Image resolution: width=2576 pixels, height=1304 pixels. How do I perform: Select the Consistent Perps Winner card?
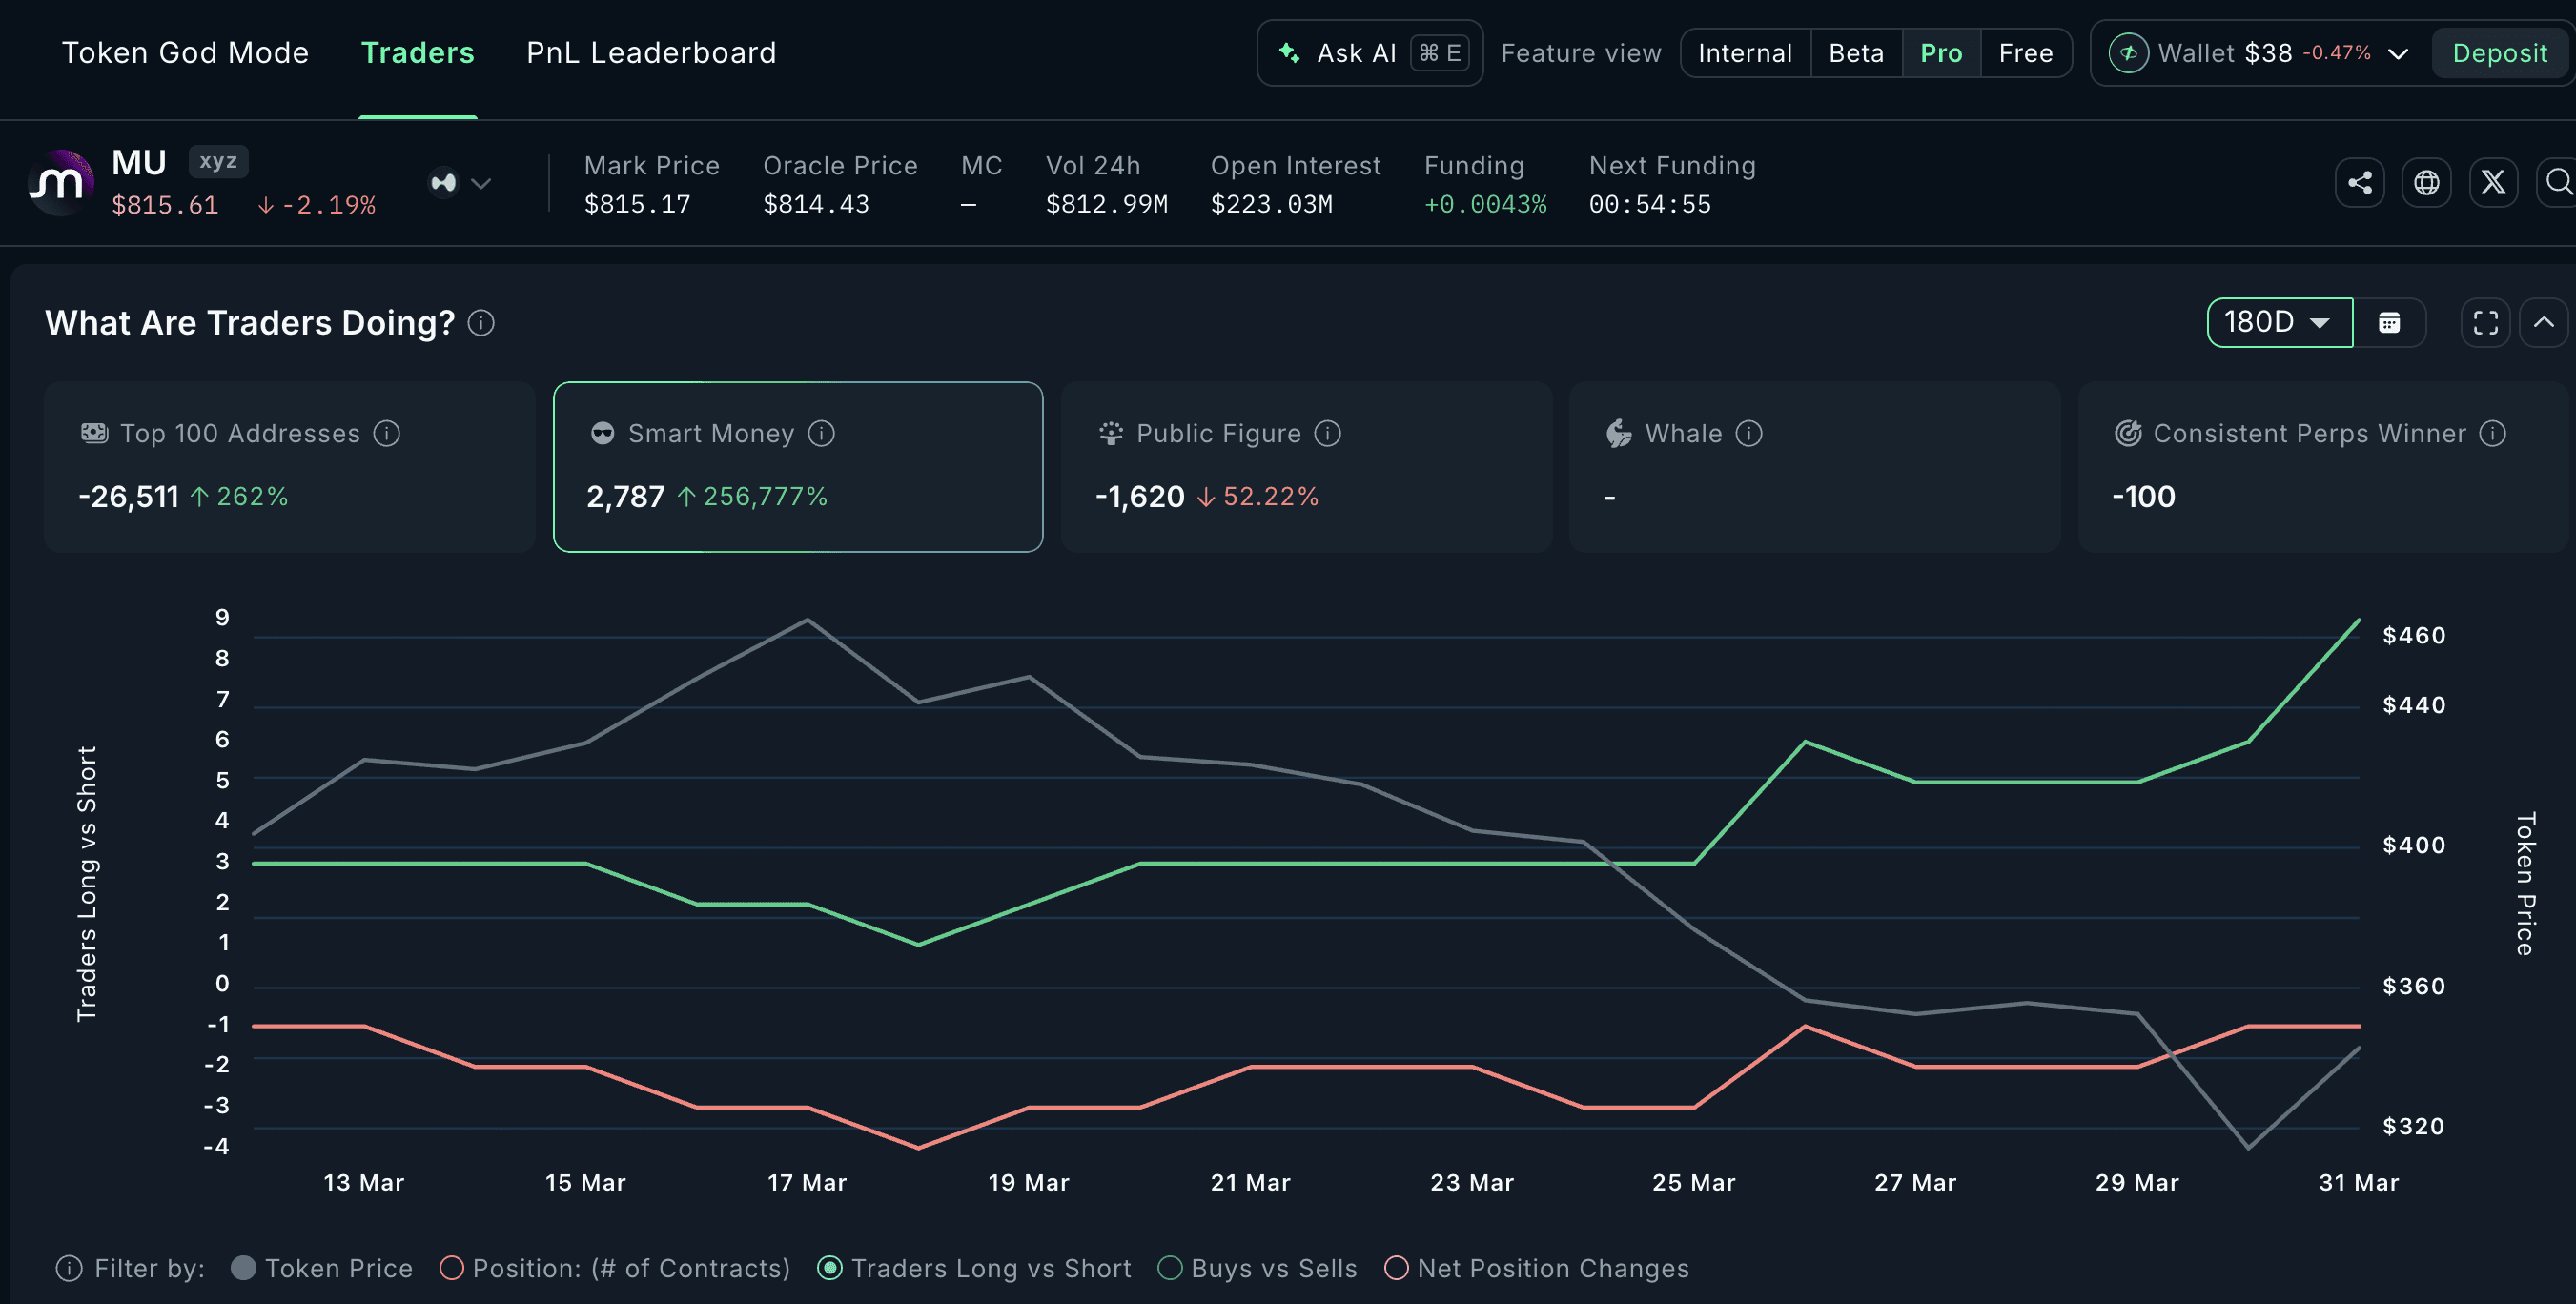pyautogui.click(x=2322, y=466)
